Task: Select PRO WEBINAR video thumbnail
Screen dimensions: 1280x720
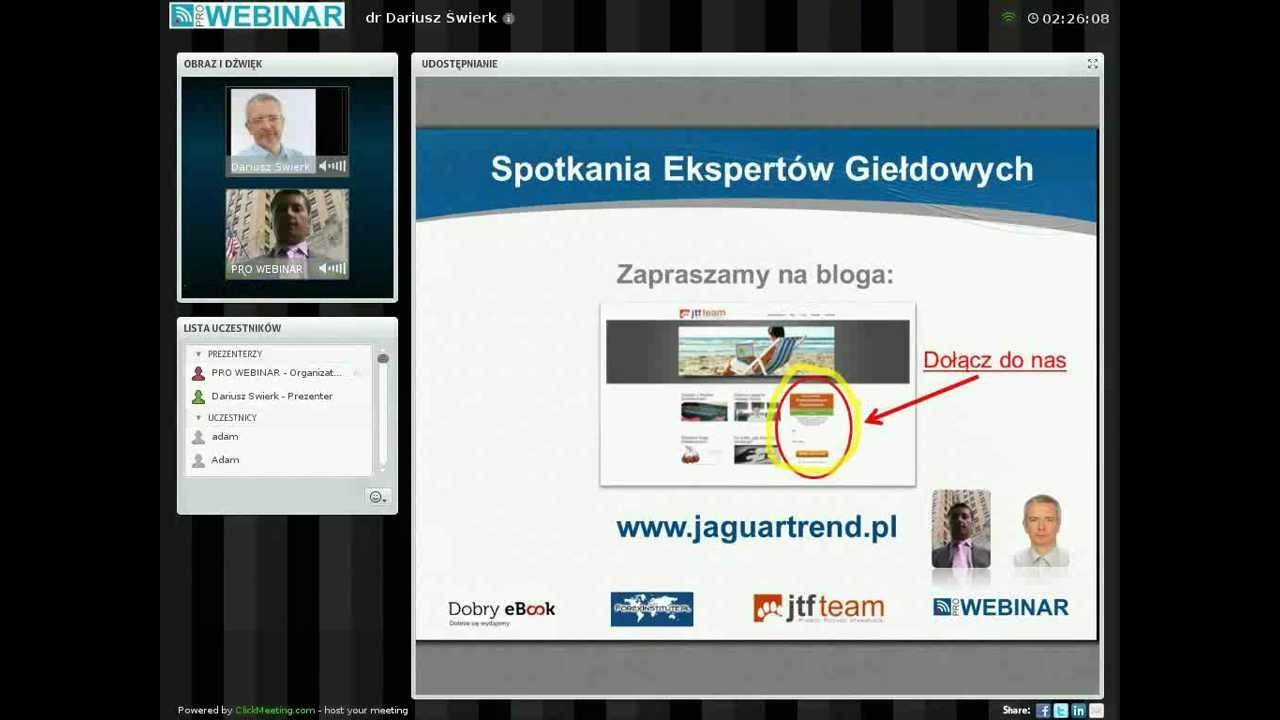Action: [287, 233]
